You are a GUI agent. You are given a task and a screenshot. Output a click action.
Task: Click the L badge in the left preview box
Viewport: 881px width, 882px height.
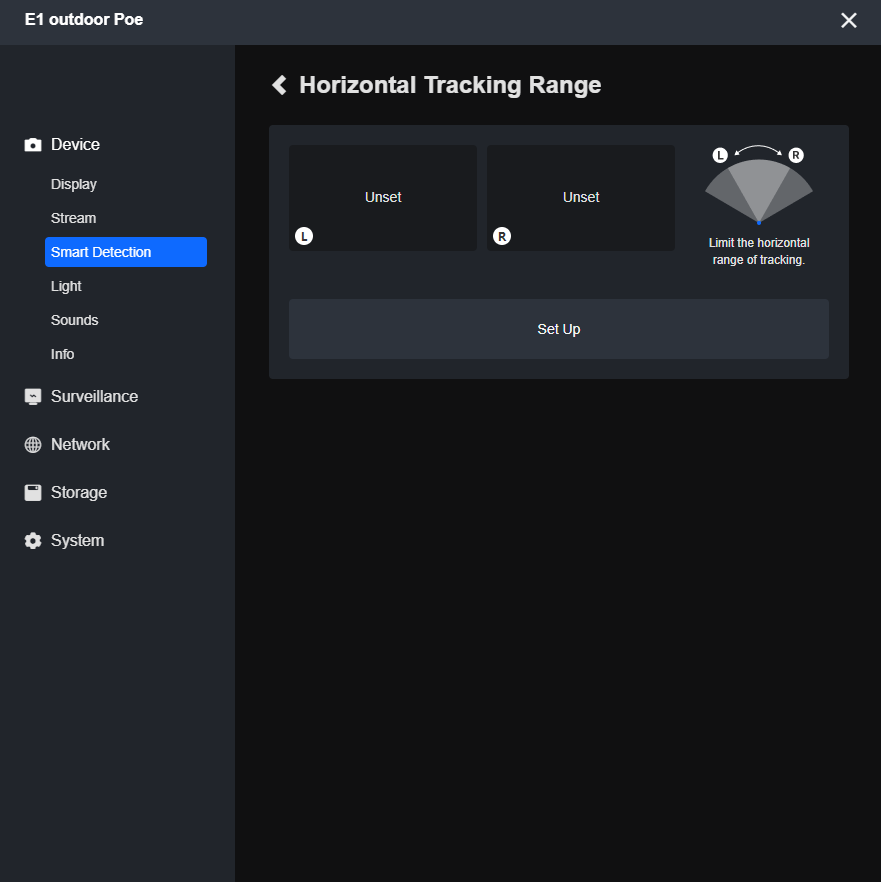click(304, 236)
